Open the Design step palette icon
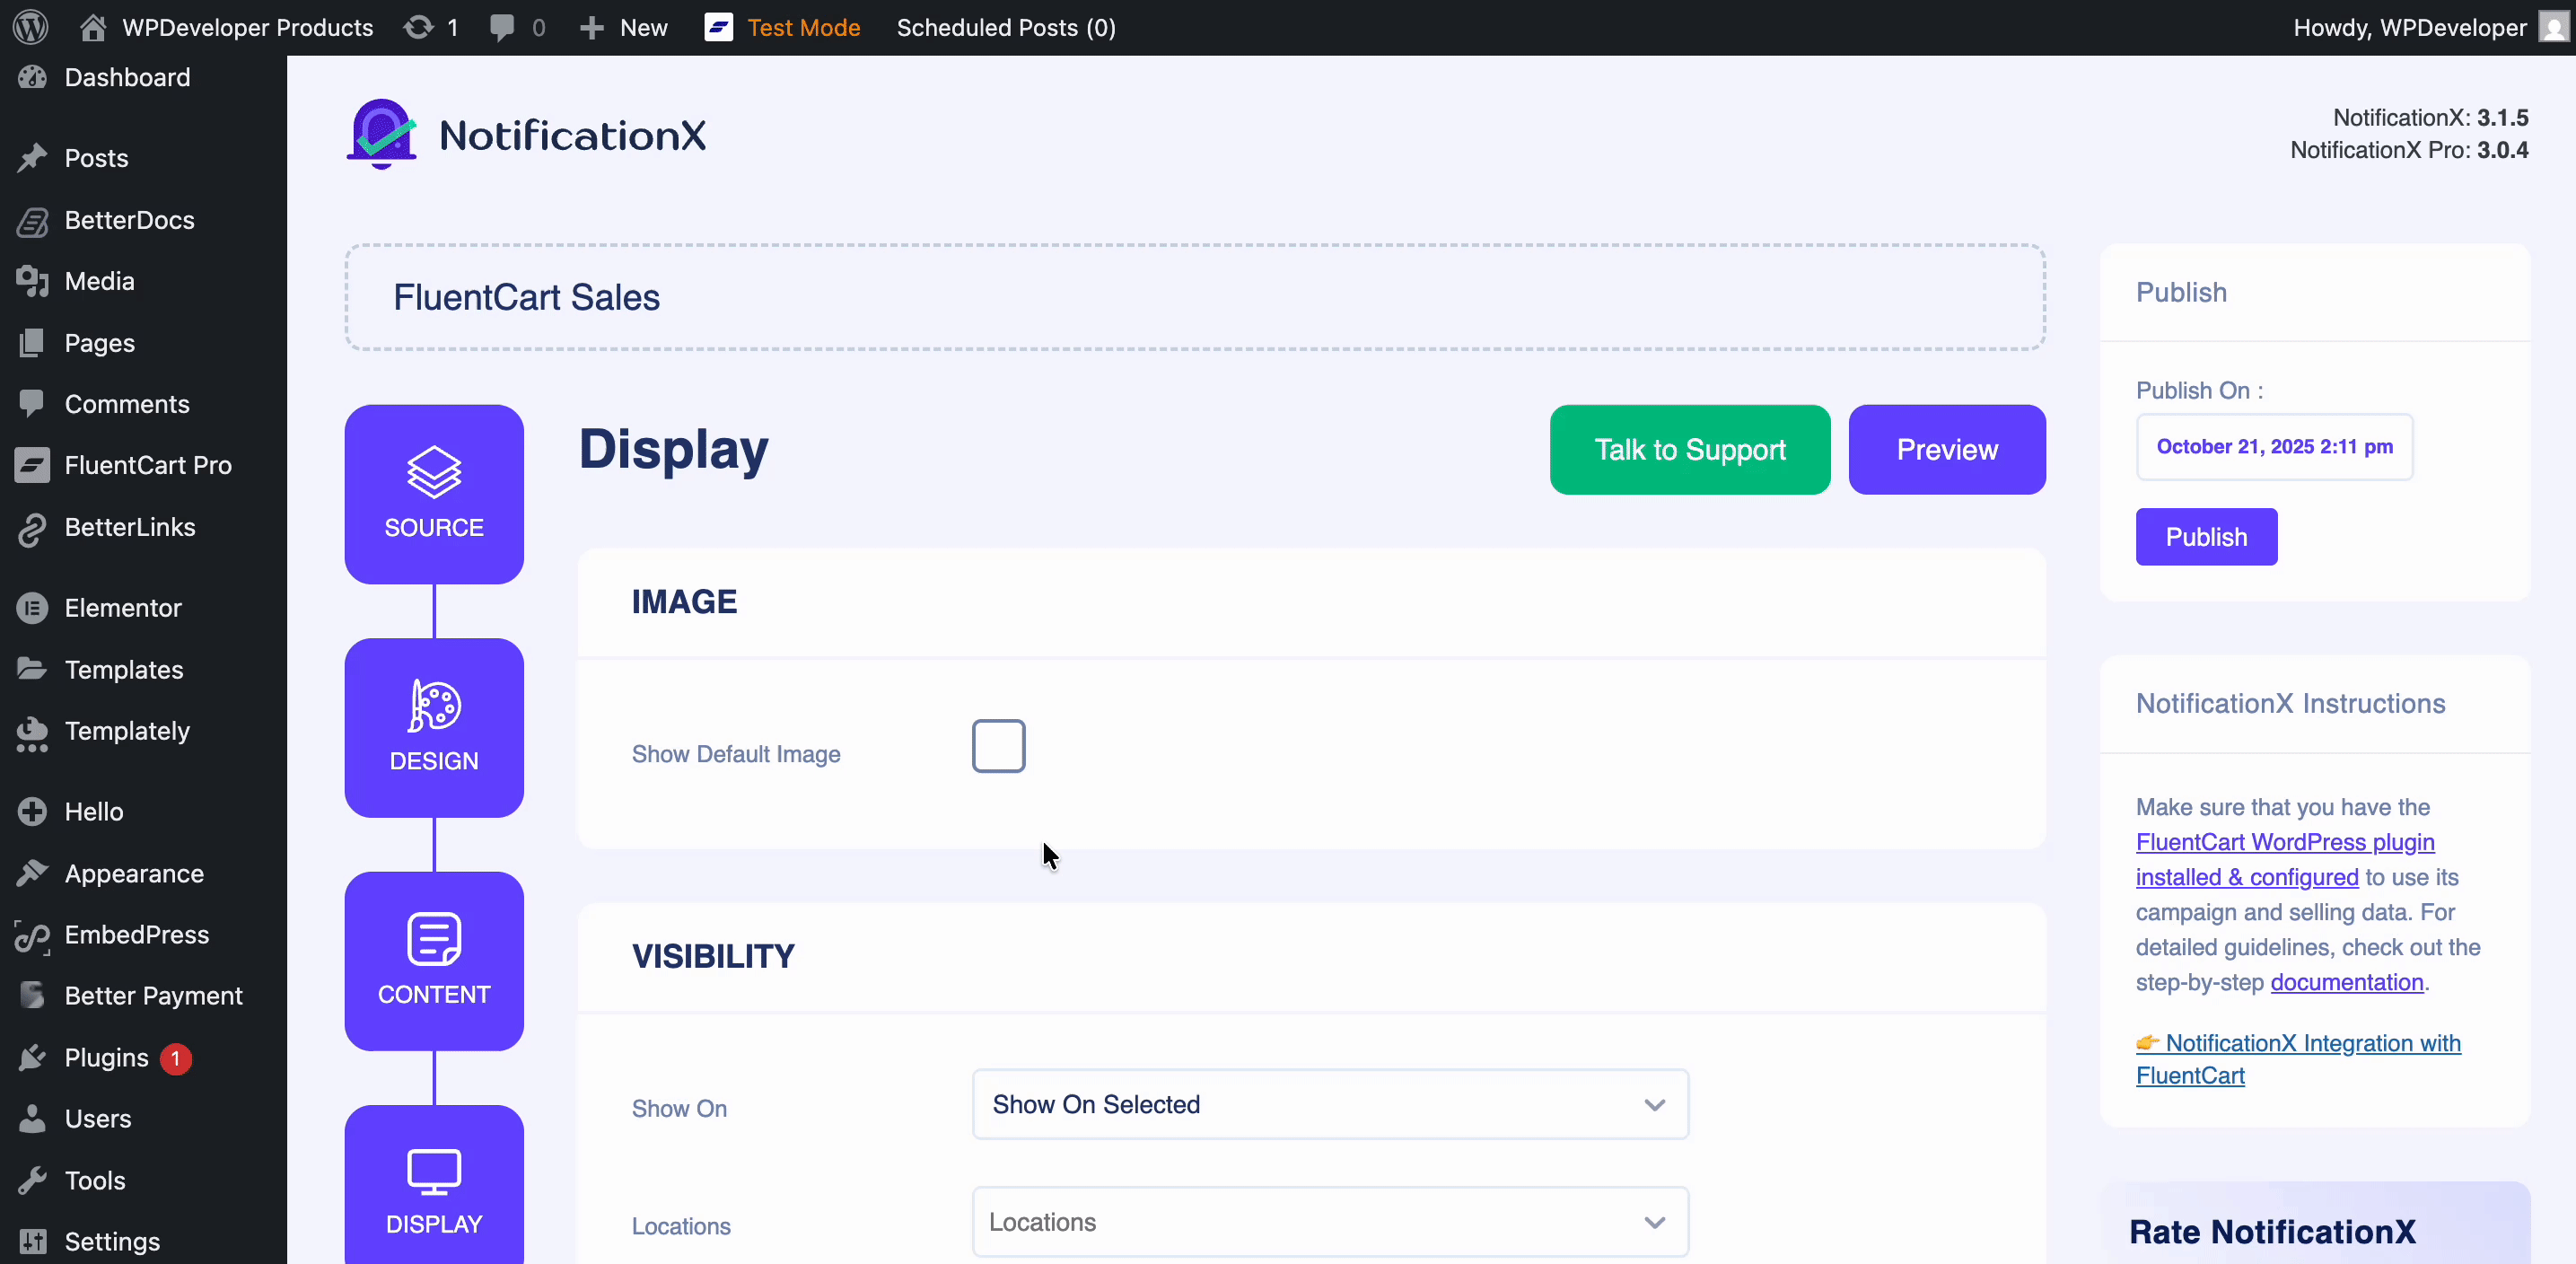The image size is (2576, 1264). [x=434, y=706]
